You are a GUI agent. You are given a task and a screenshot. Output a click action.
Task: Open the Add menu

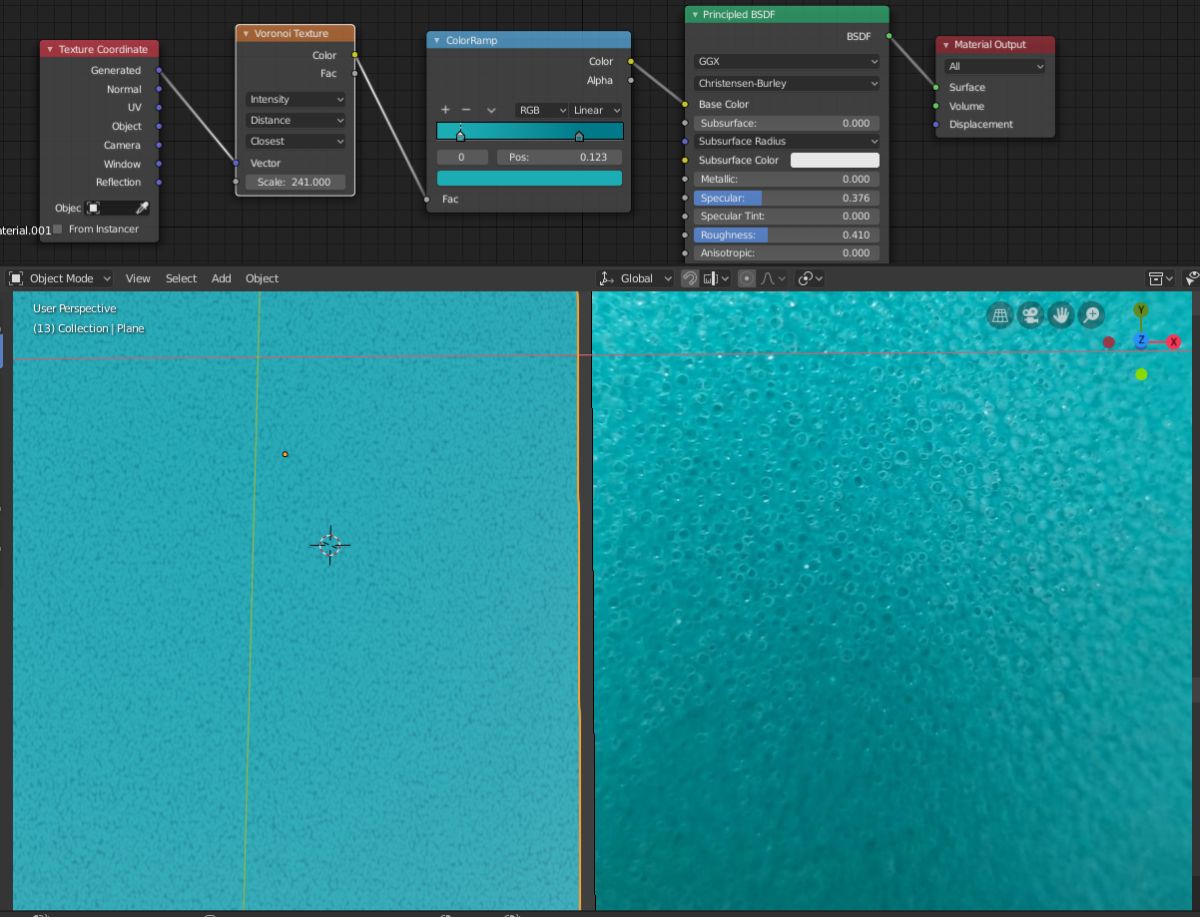coord(221,278)
